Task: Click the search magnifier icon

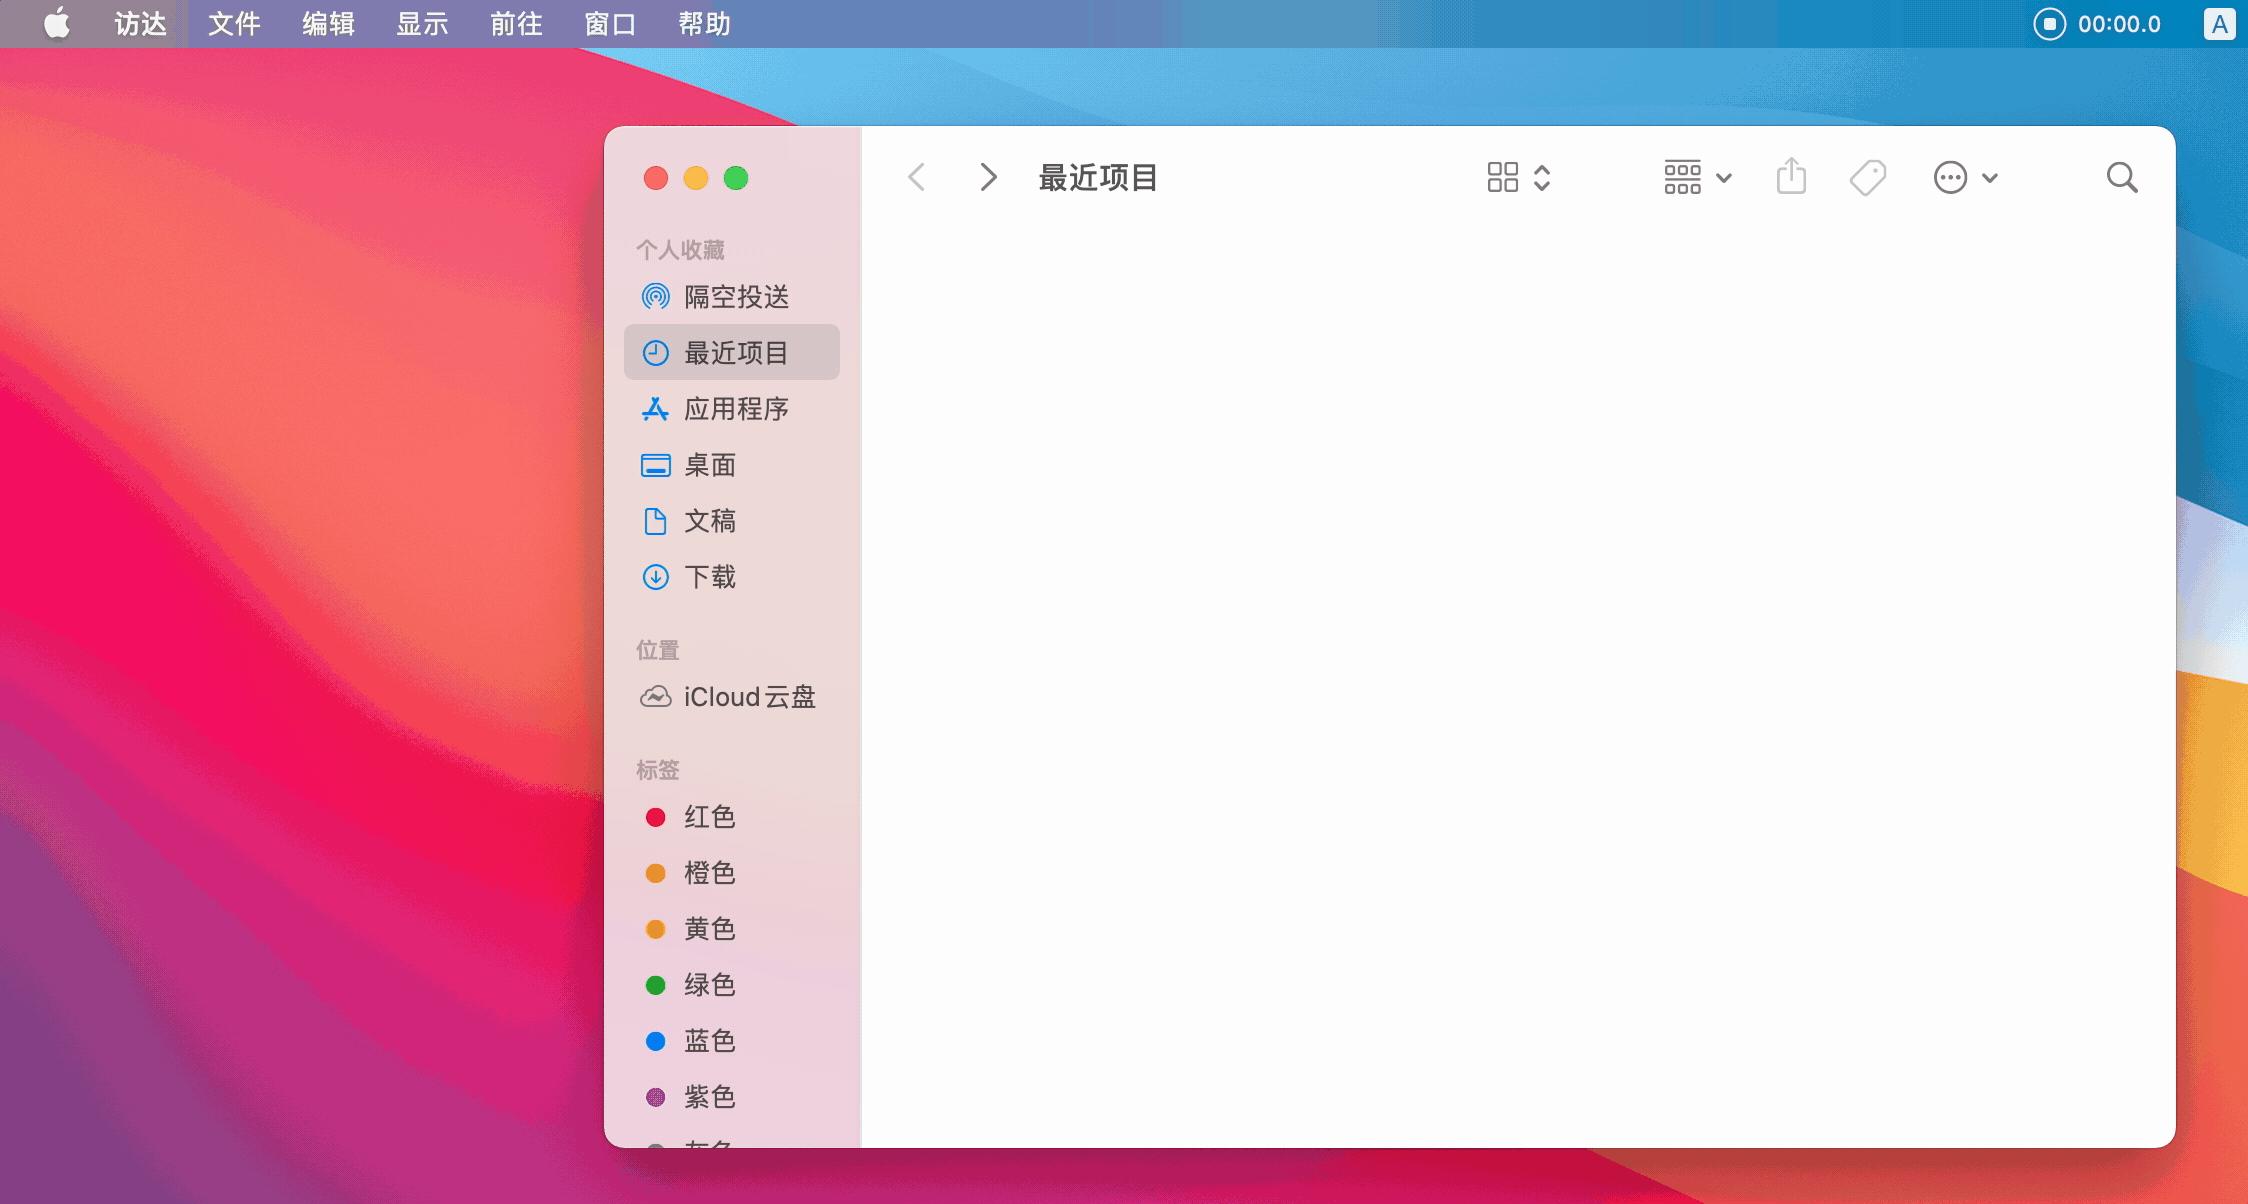Action: [2121, 178]
